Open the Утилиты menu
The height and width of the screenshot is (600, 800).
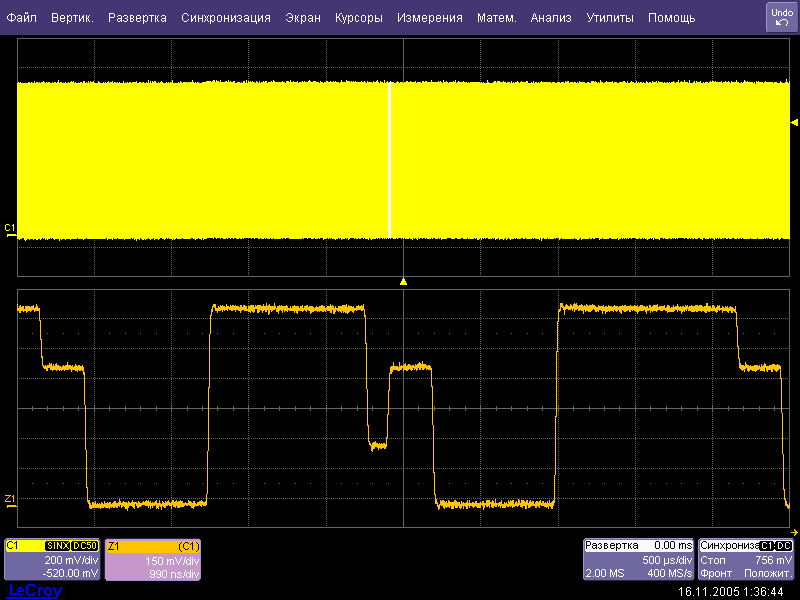pos(610,18)
